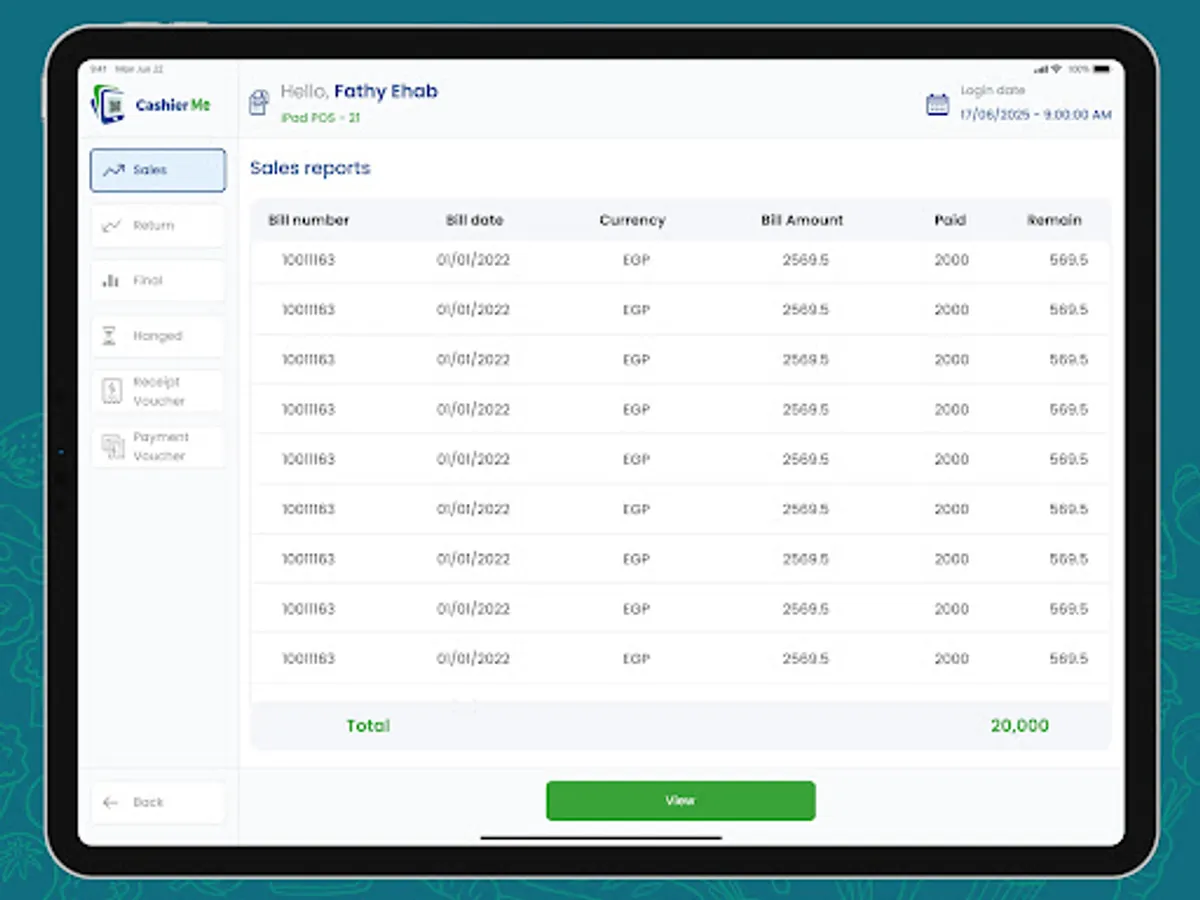1200x900 pixels.
Task: Click the Sales reports heading
Action: pos(310,168)
